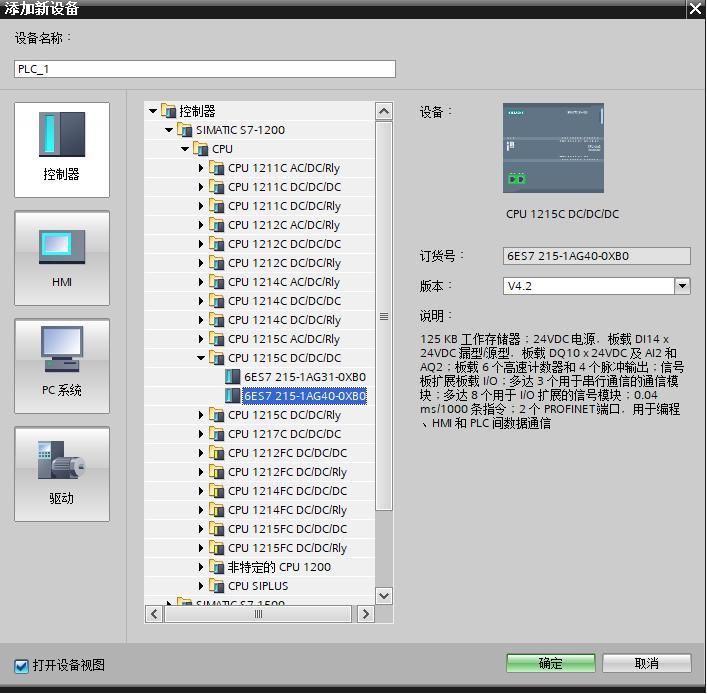707x694 pixels.
Task: Click the module icon beside 6ES7 215-1AG40-0XB0
Action: tap(233, 396)
